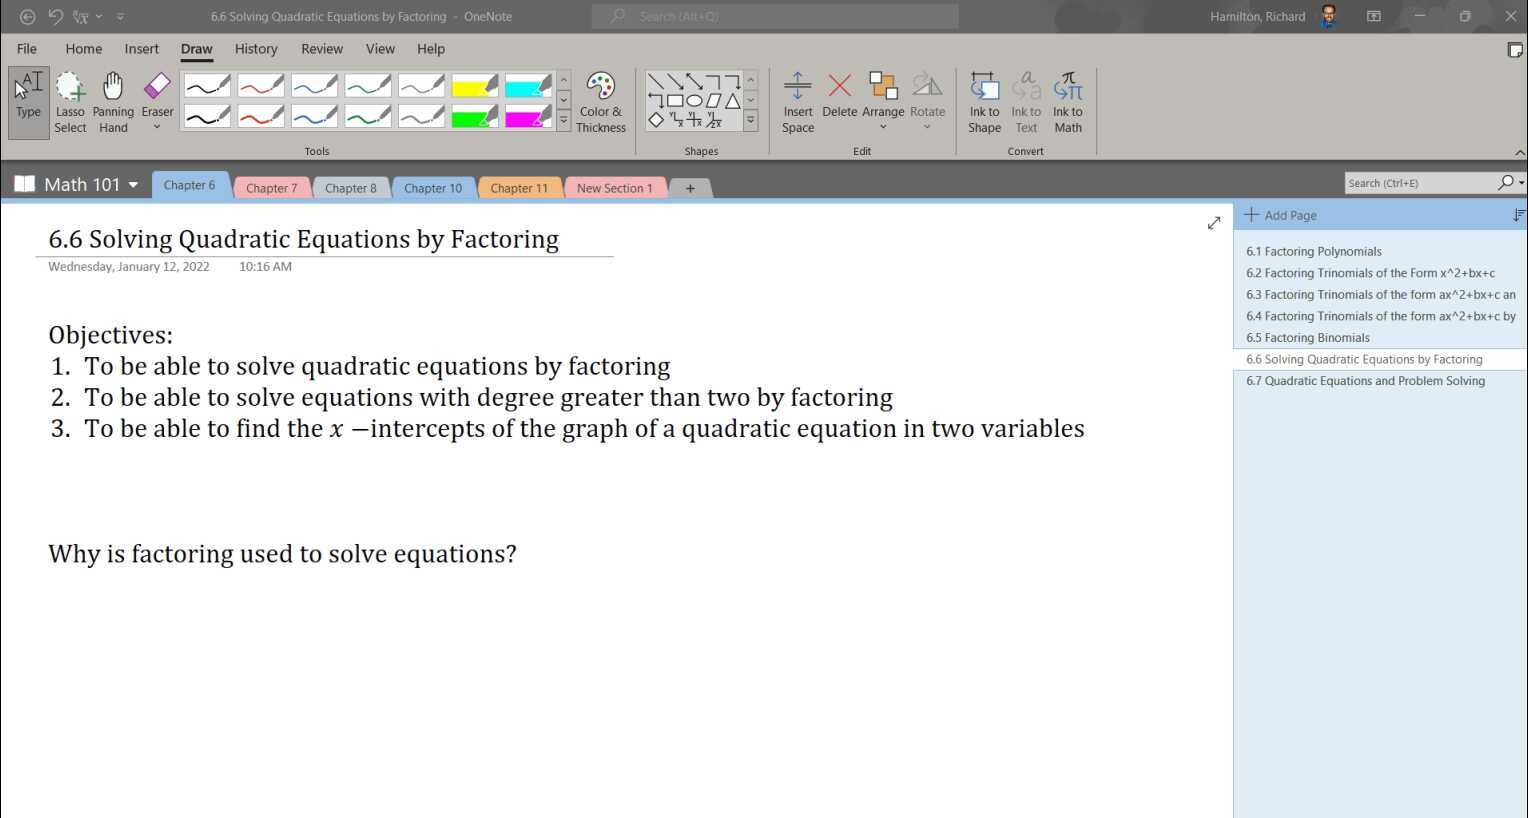Click the Add Page button
The height and width of the screenshot is (818, 1528).
[x=1281, y=215]
